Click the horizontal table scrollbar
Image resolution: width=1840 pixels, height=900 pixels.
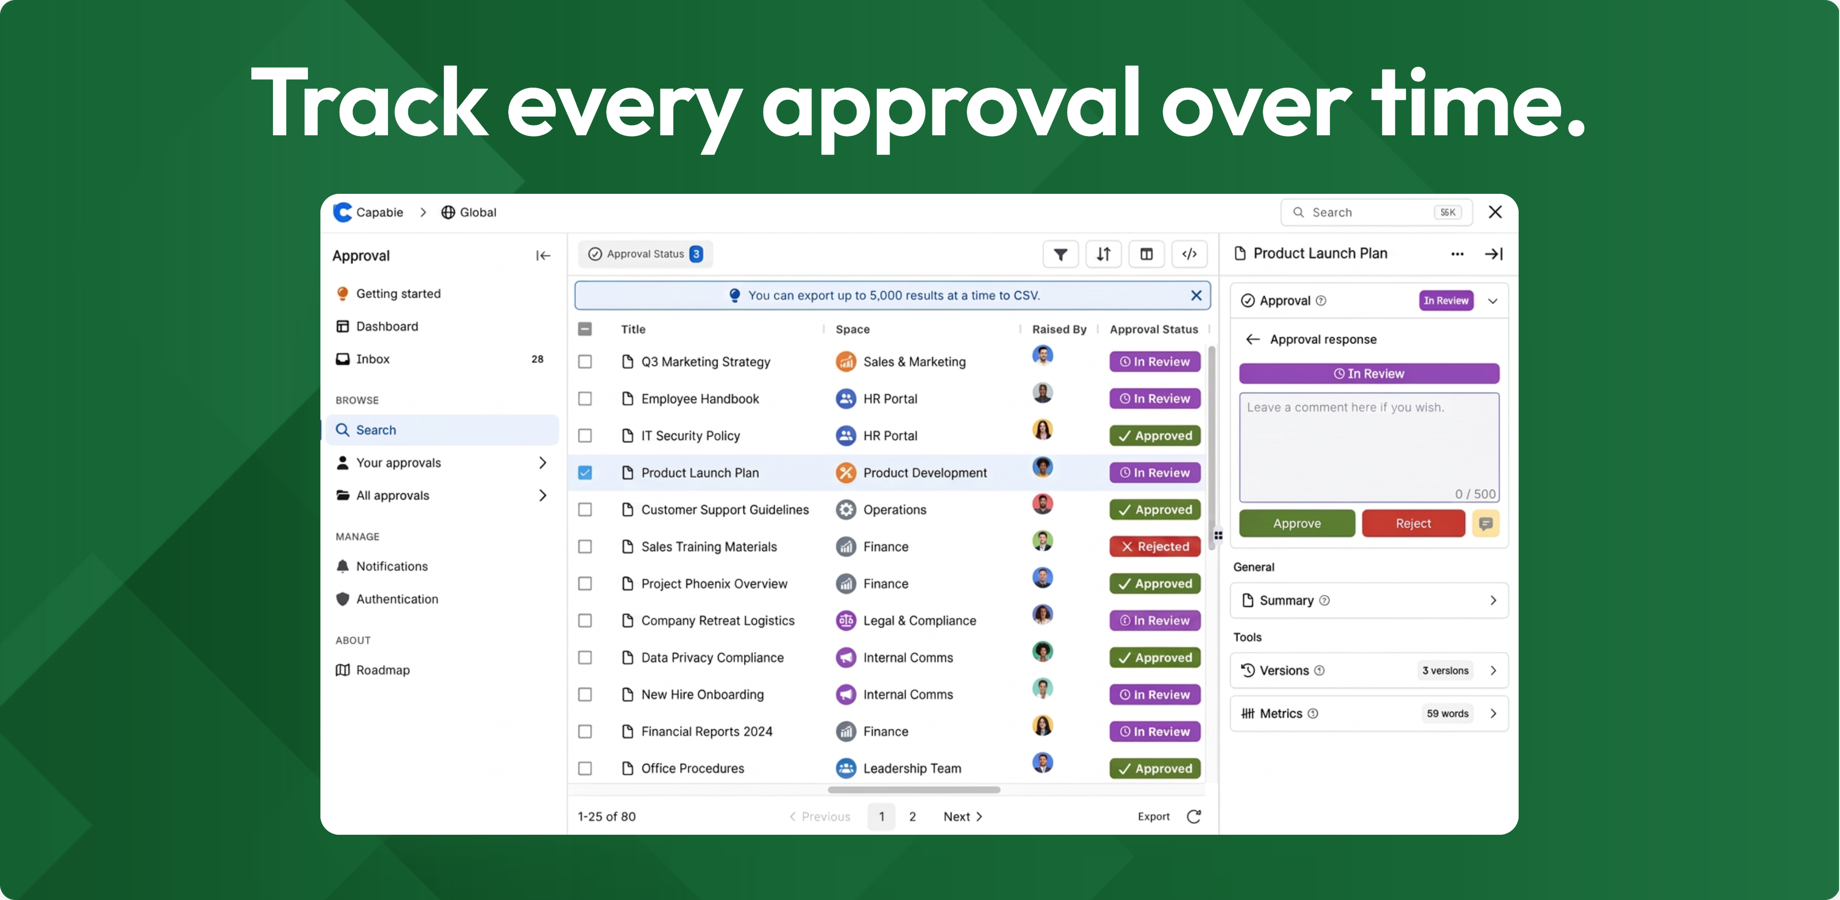(x=914, y=790)
